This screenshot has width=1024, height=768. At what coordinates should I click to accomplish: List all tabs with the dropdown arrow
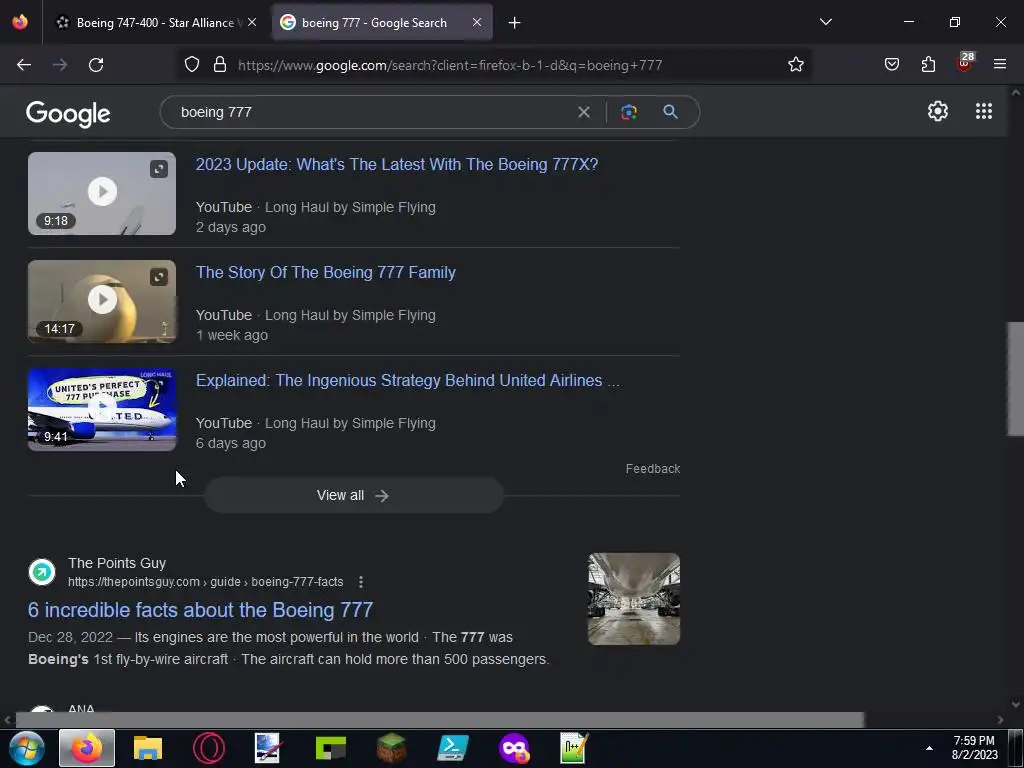(x=825, y=22)
